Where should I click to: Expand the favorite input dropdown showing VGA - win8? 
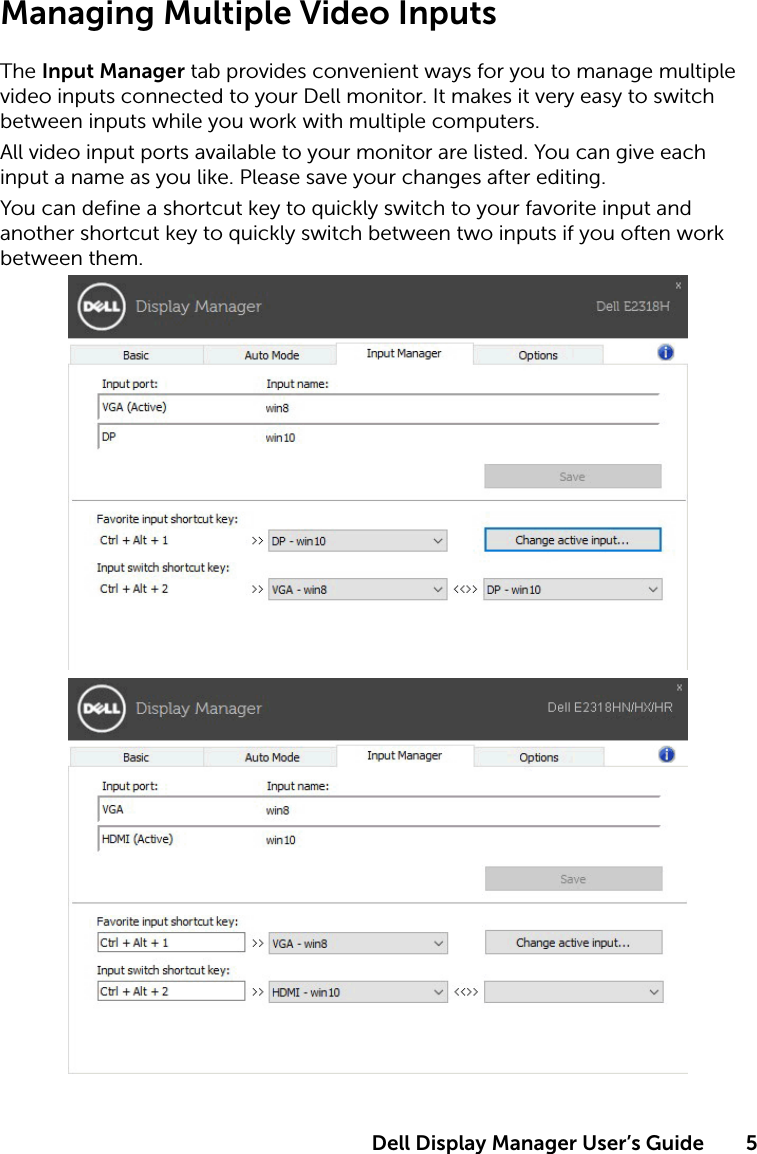pyautogui.click(x=357, y=943)
